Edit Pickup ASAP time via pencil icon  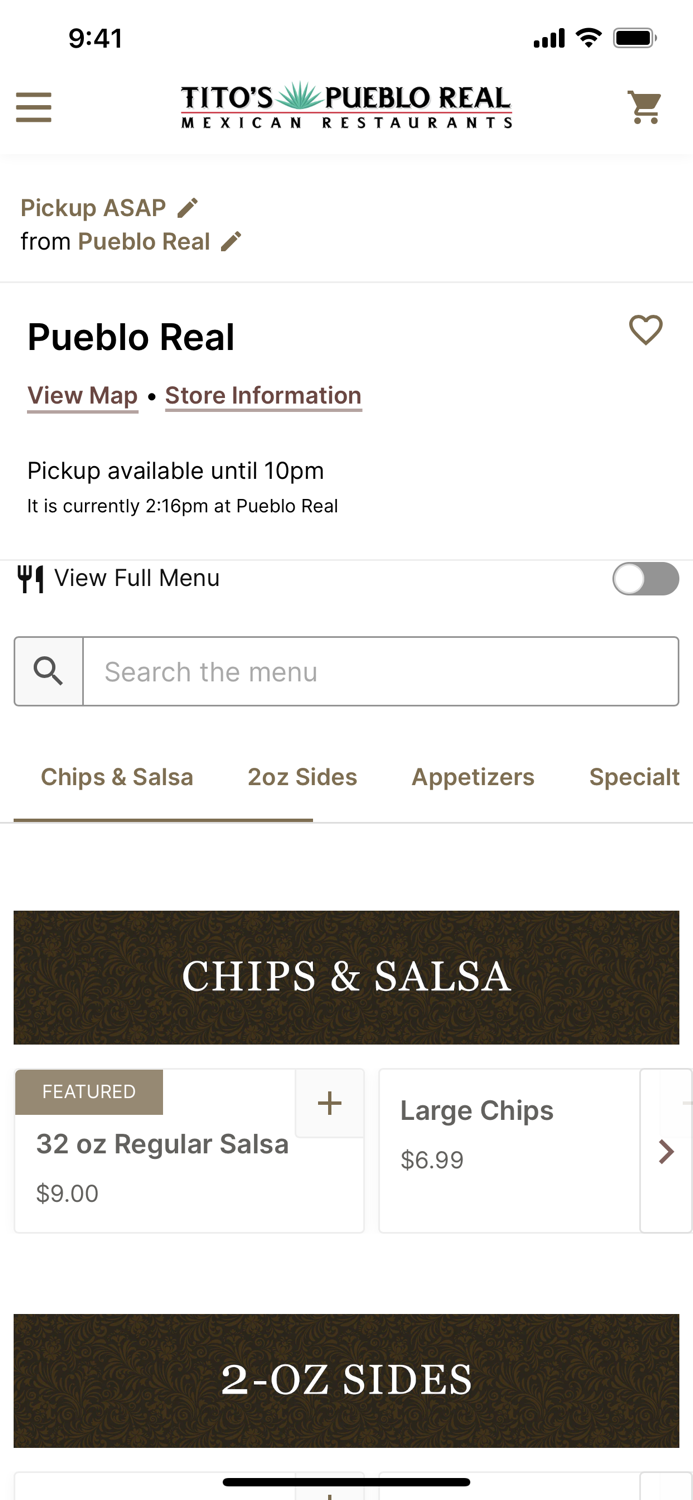pos(187,207)
